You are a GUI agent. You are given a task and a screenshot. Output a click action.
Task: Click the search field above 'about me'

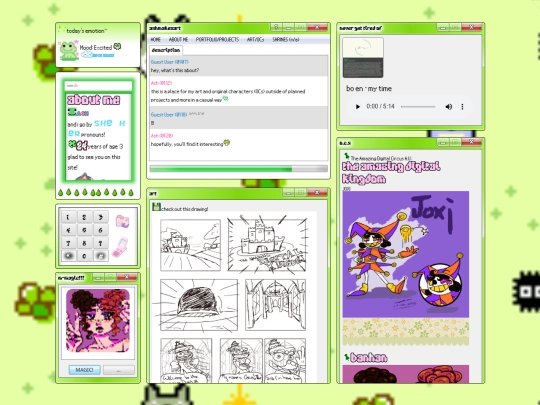98,85
